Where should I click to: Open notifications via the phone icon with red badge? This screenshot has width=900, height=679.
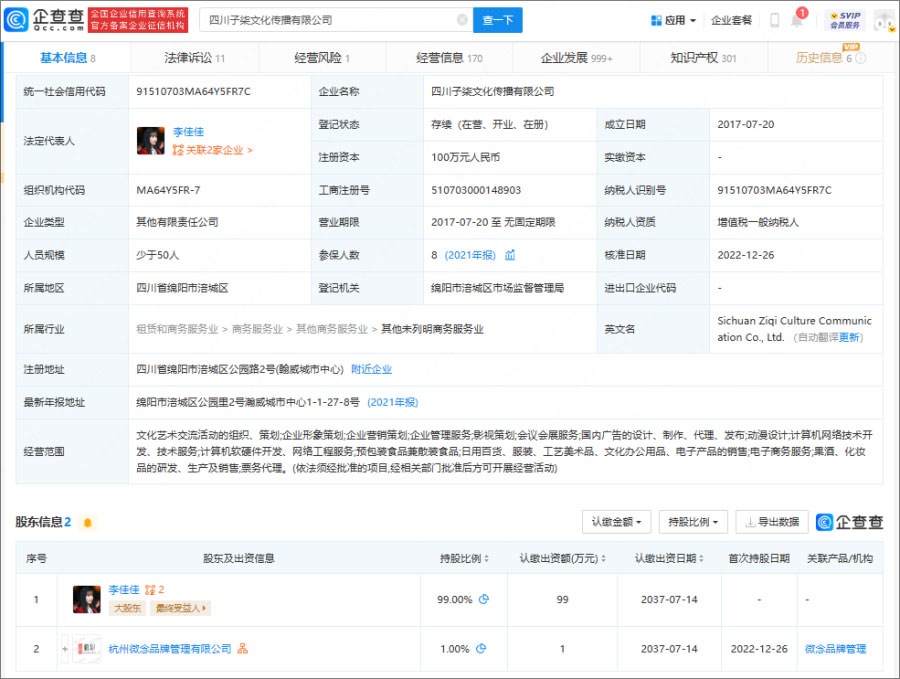(x=797, y=20)
